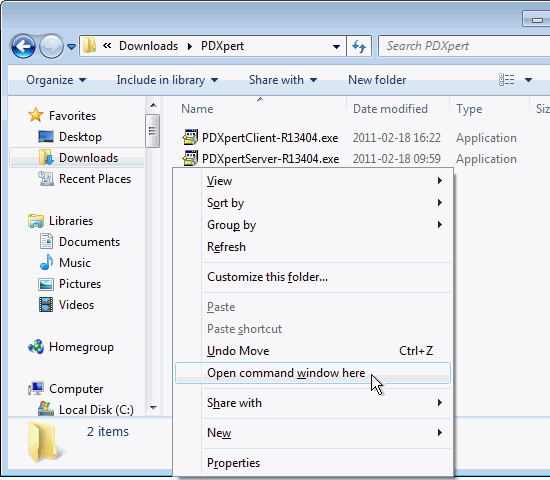Open Recent Places in the sidebar

tap(95, 179)
